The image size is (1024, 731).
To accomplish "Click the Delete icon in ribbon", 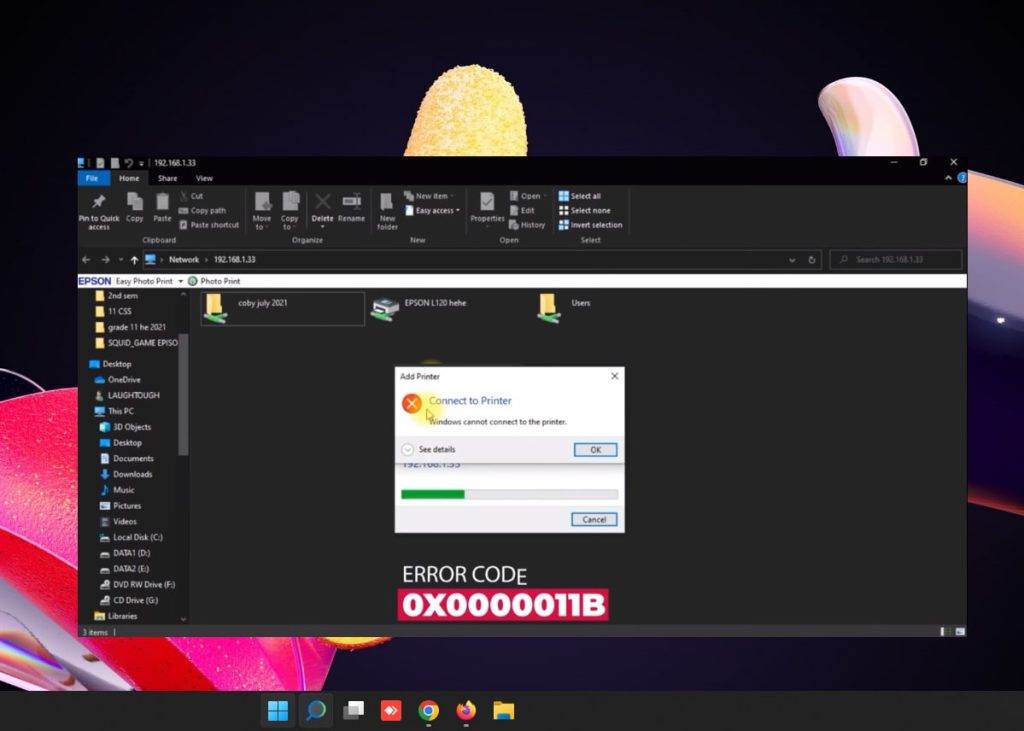I will (x=322, y=204).
